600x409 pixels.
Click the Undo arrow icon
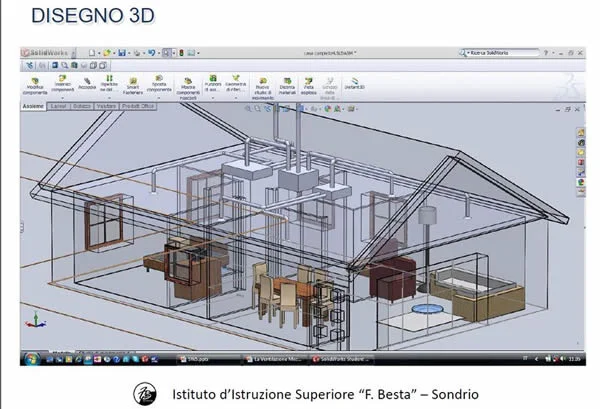pos(151,52)
